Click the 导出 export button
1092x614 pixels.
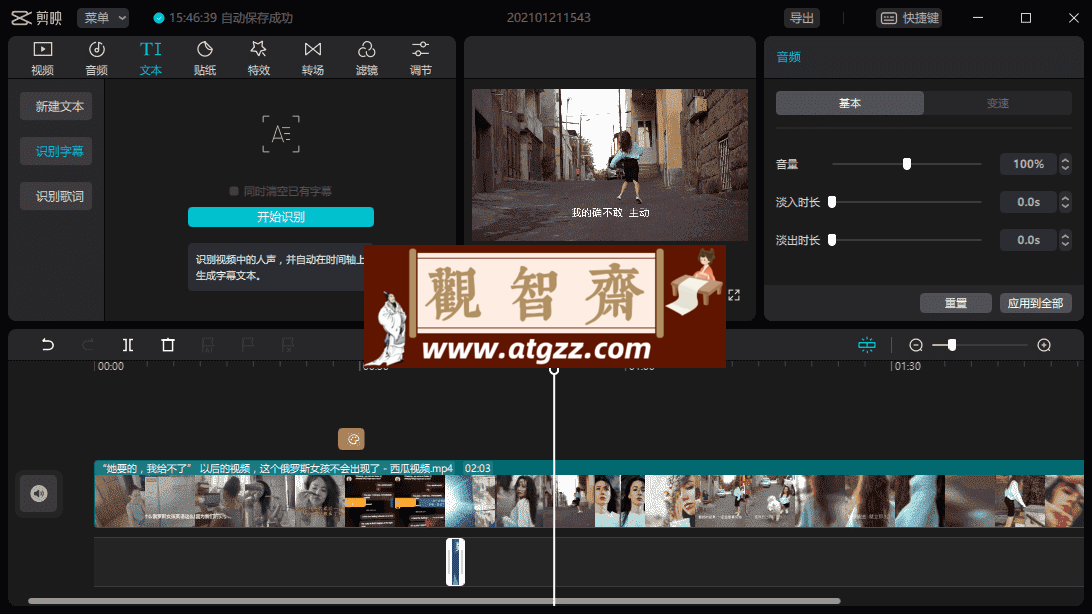[802, 17]
